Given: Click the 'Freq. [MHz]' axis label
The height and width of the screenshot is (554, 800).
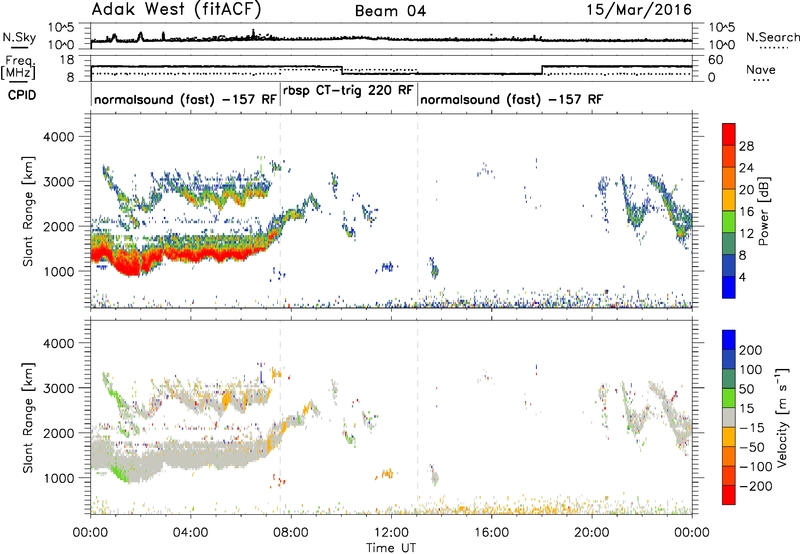Looking at the screenshot, I should tap(18, 67).
